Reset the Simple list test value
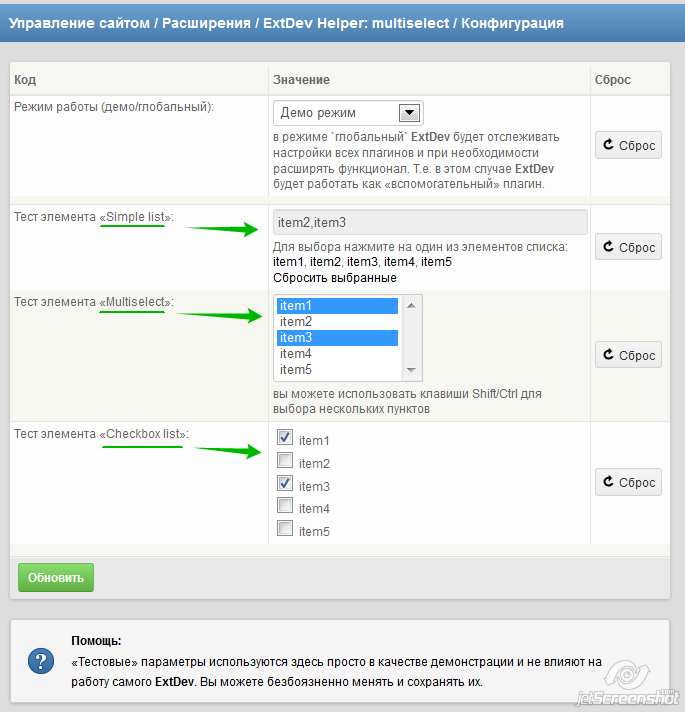Viewport: 685px width, 712px height. point(628,247)
